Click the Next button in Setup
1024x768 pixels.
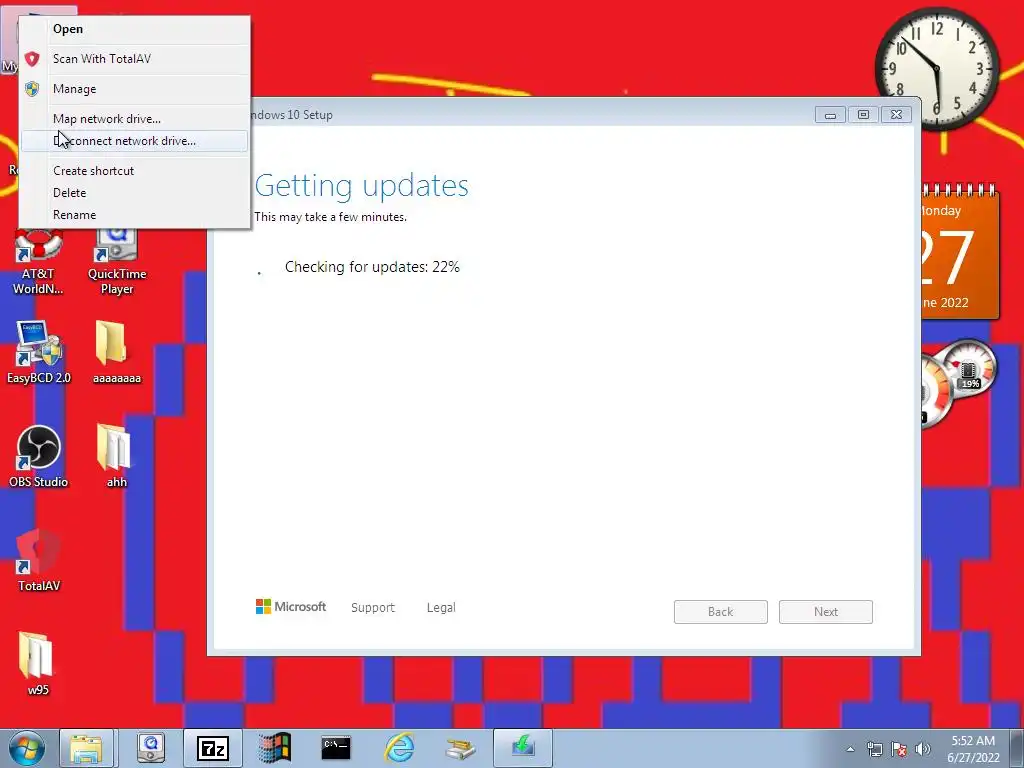[x=825, y=612]
